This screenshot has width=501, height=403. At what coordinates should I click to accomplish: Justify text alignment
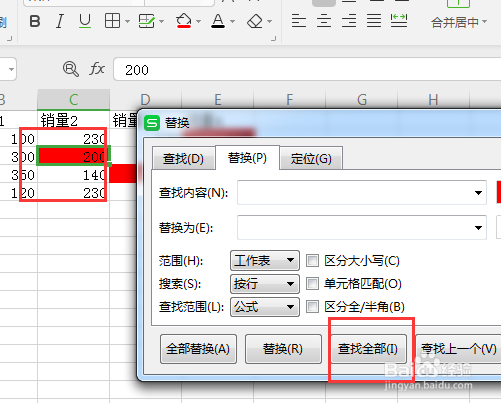374,21
